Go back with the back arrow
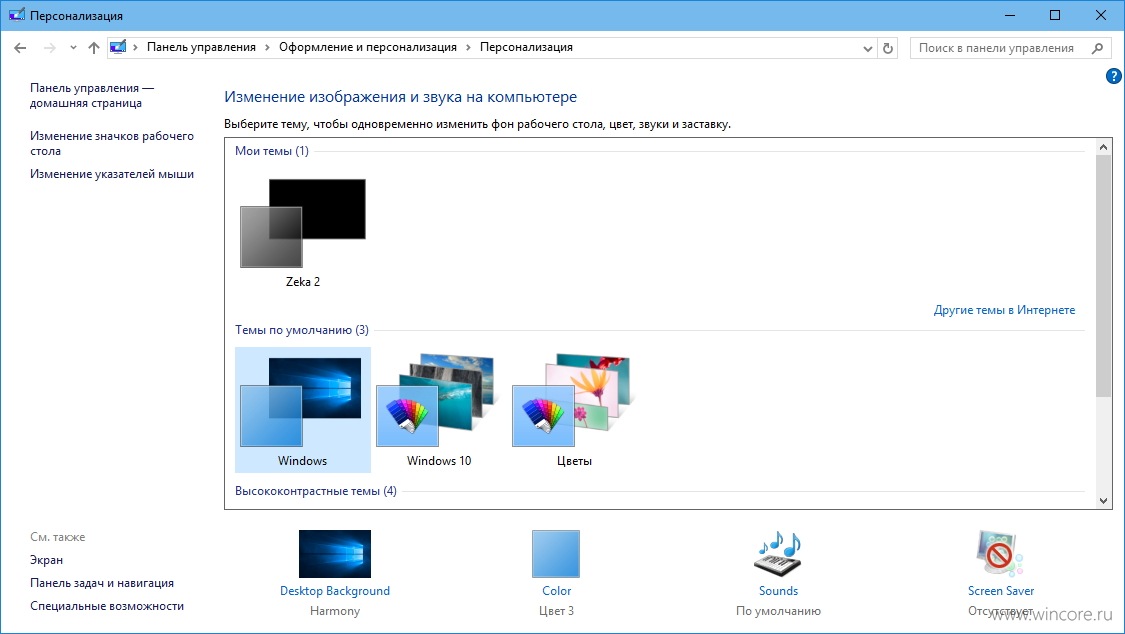The width and height of the screenshot is (1125, 634). pyautogui.click(x=20, y=48)
